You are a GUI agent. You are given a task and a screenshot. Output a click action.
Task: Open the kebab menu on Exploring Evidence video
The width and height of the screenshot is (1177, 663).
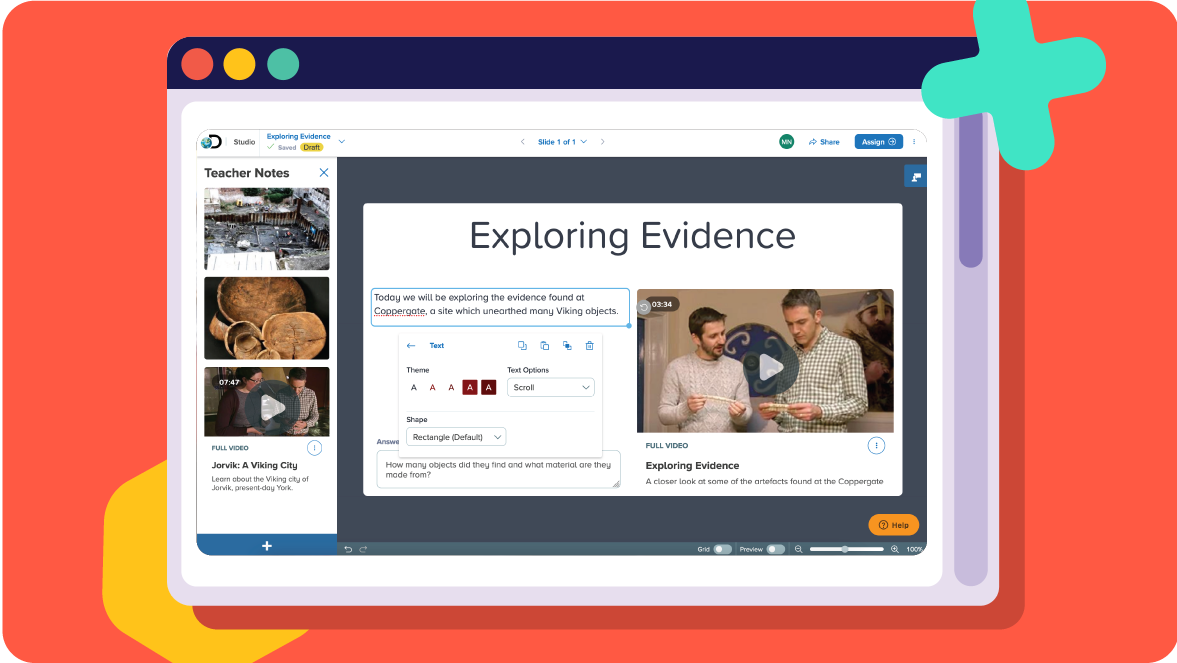[876, 445]
